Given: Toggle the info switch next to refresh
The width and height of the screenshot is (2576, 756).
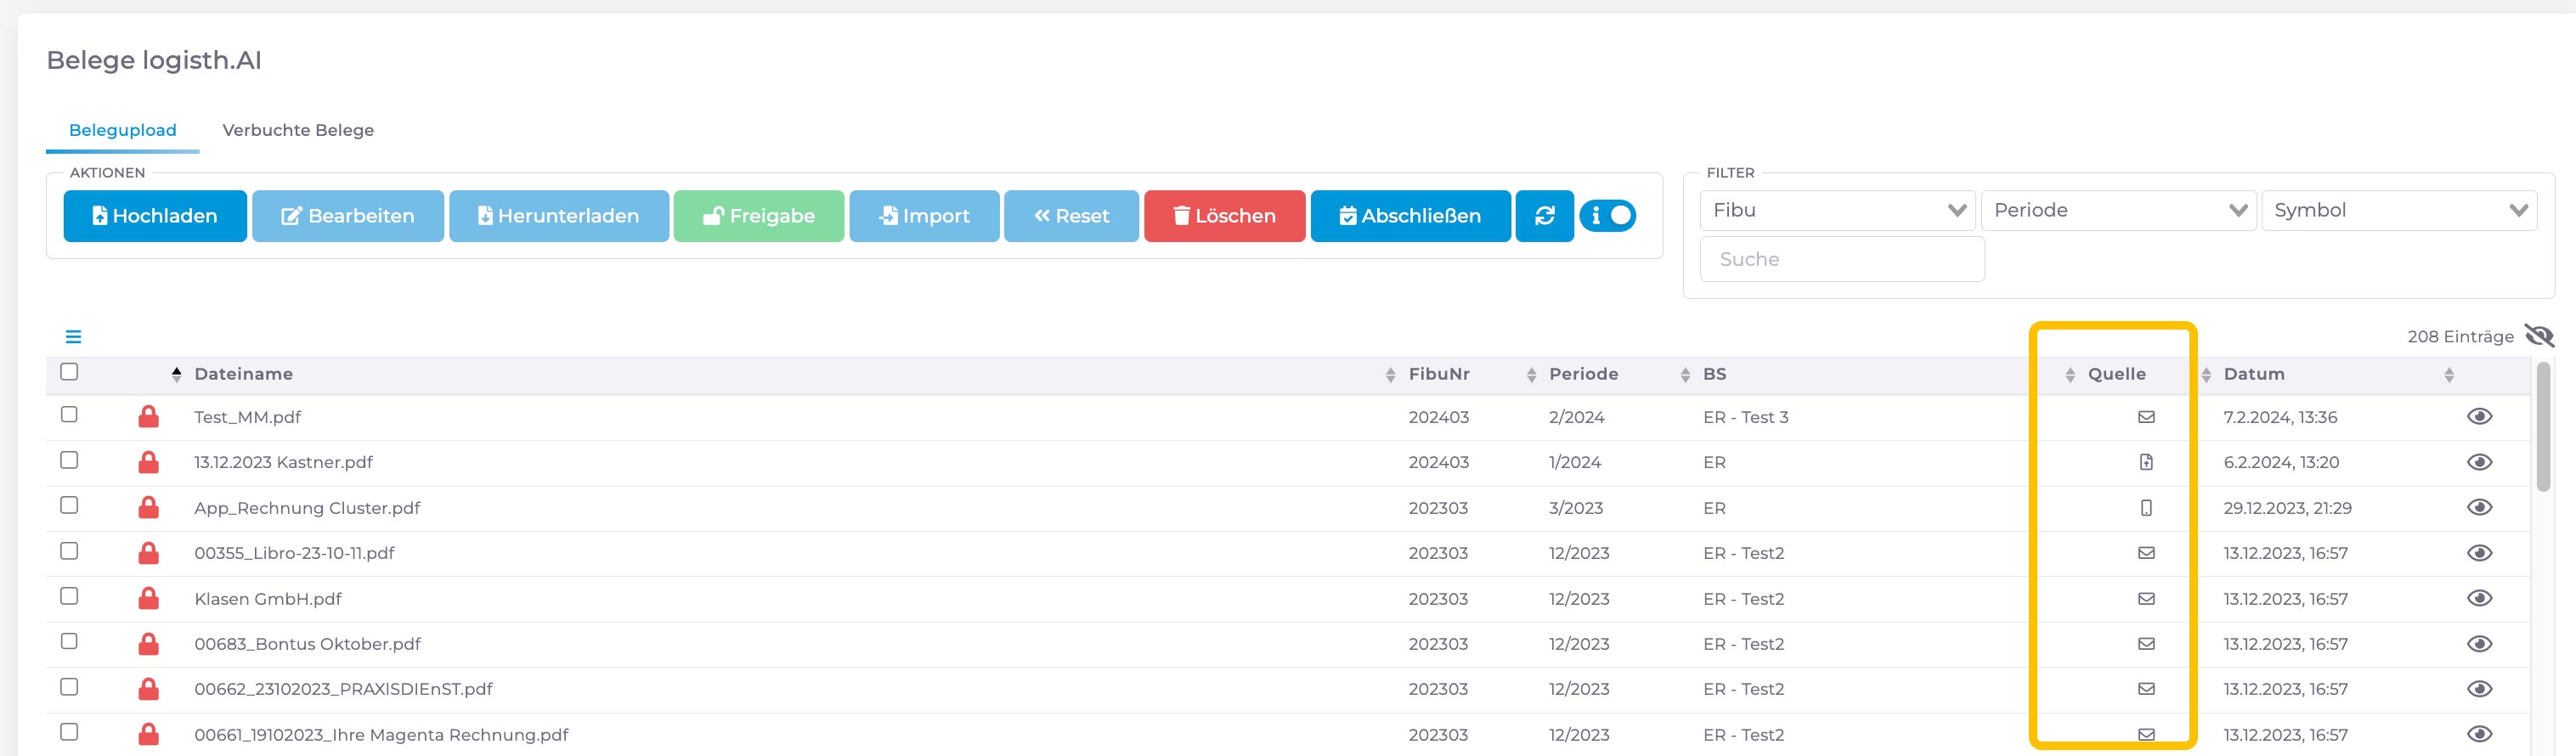Looking at the screenshot, I should click(x=1608, y=216).
